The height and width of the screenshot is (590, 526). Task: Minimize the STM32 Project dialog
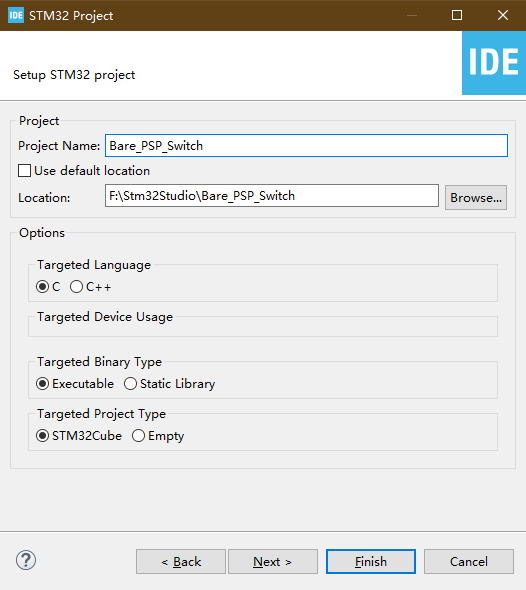tap(412, 15)
